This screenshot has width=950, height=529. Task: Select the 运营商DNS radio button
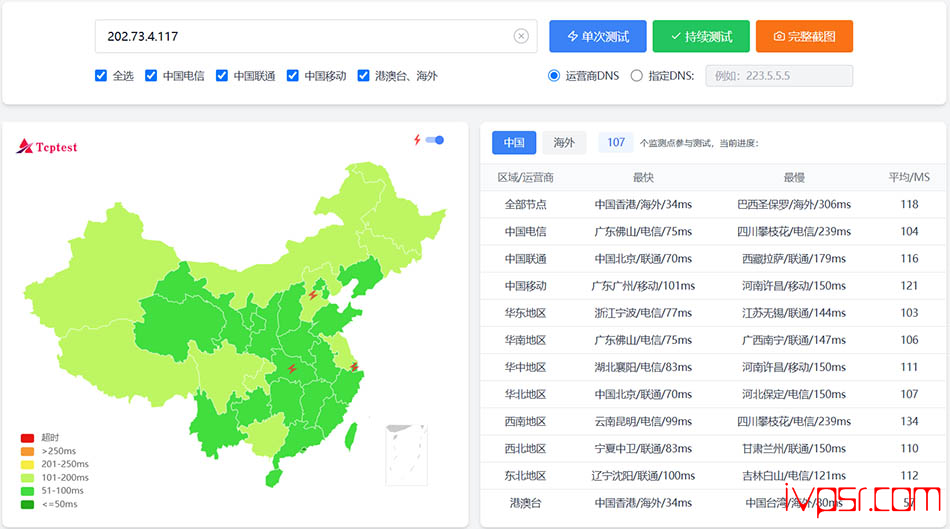tap(554, 76)
